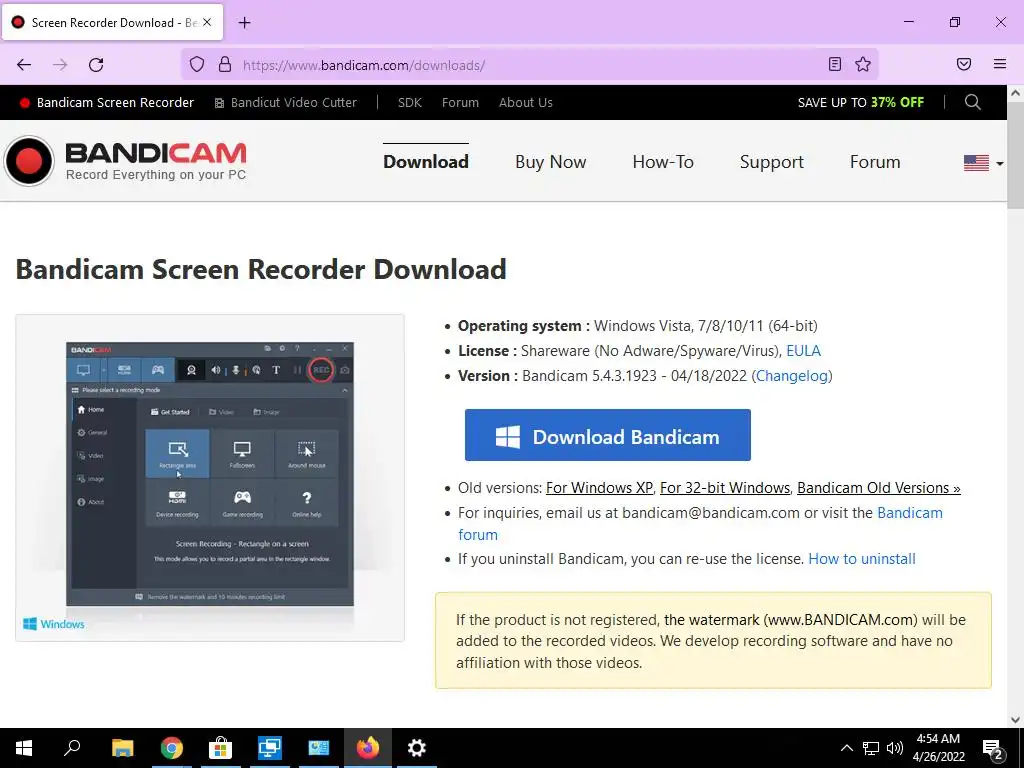Open Settings gear from taskbar
Viewport: 1024px width, 768px height.
click(x=417, y=748)
